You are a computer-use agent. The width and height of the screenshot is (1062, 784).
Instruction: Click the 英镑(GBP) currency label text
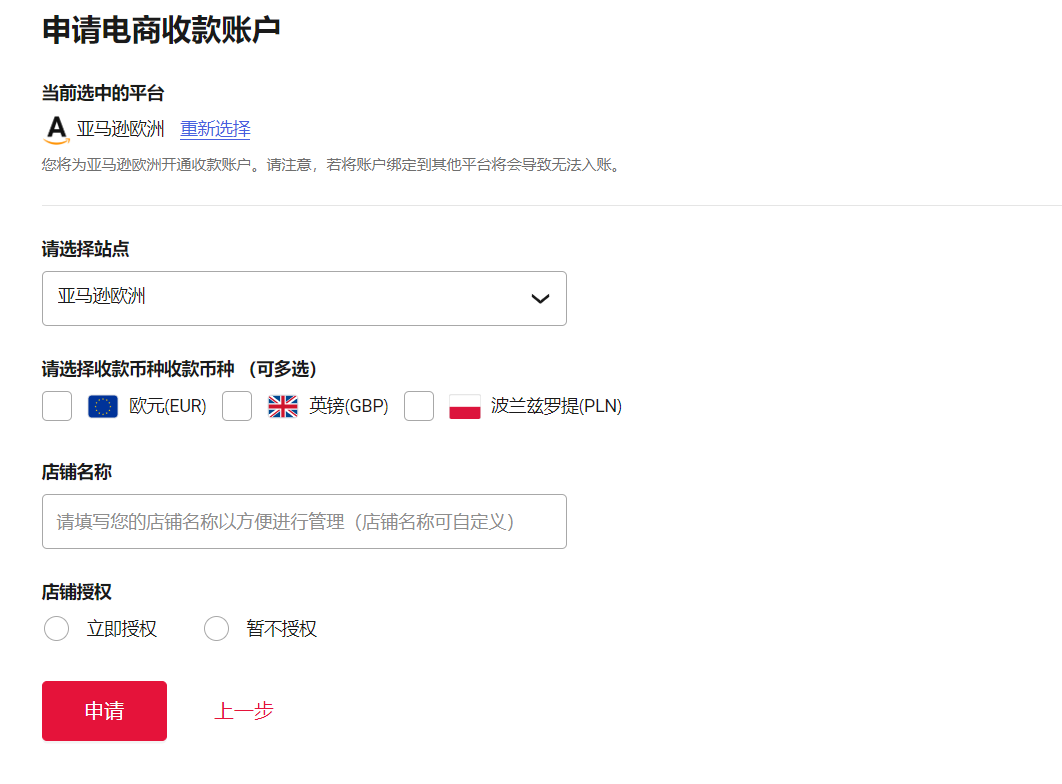350,406
